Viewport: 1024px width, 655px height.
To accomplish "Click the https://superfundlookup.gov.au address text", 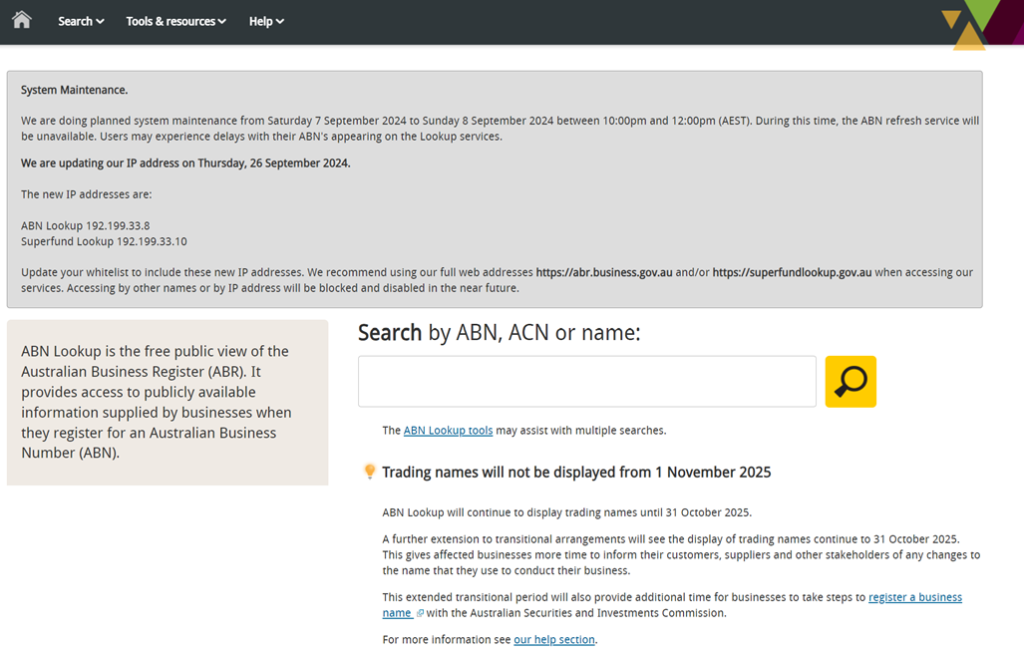I will (792, 272).
